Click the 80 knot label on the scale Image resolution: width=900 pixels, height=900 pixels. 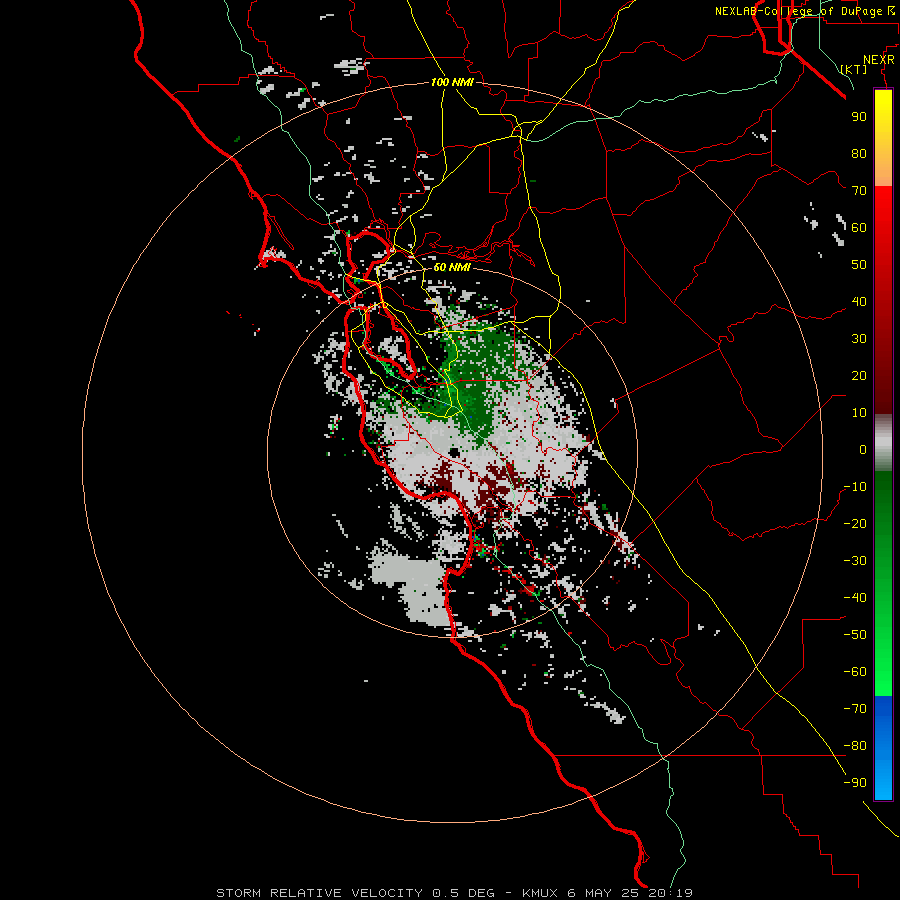(x=859, y=154)
